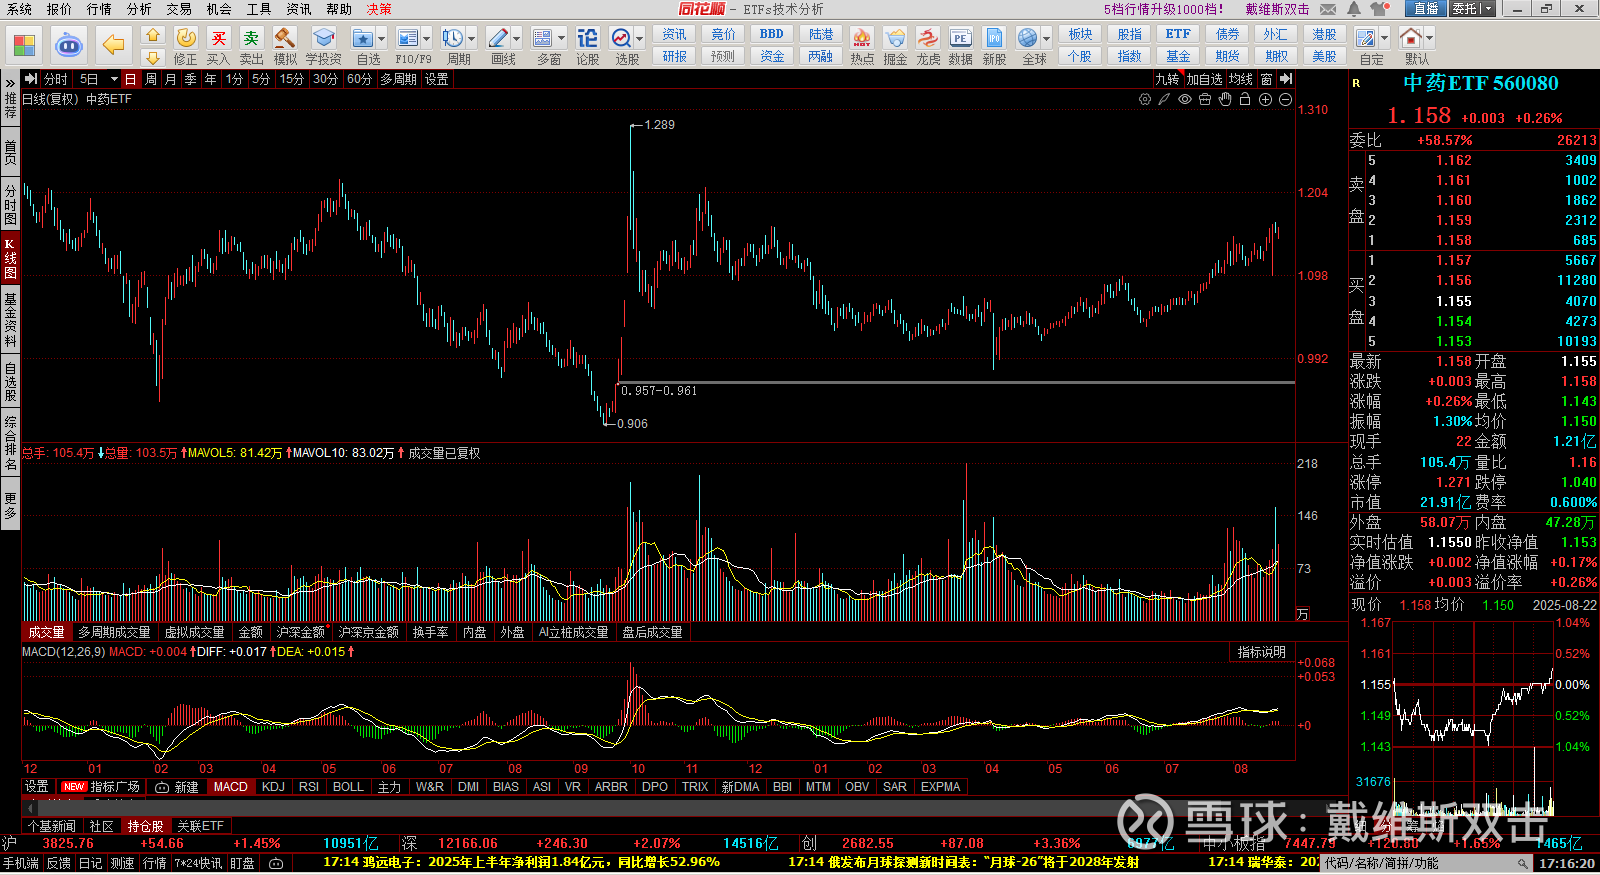Select the 周 weekly period
The image size is (1600, 875).
click(150, 79)
